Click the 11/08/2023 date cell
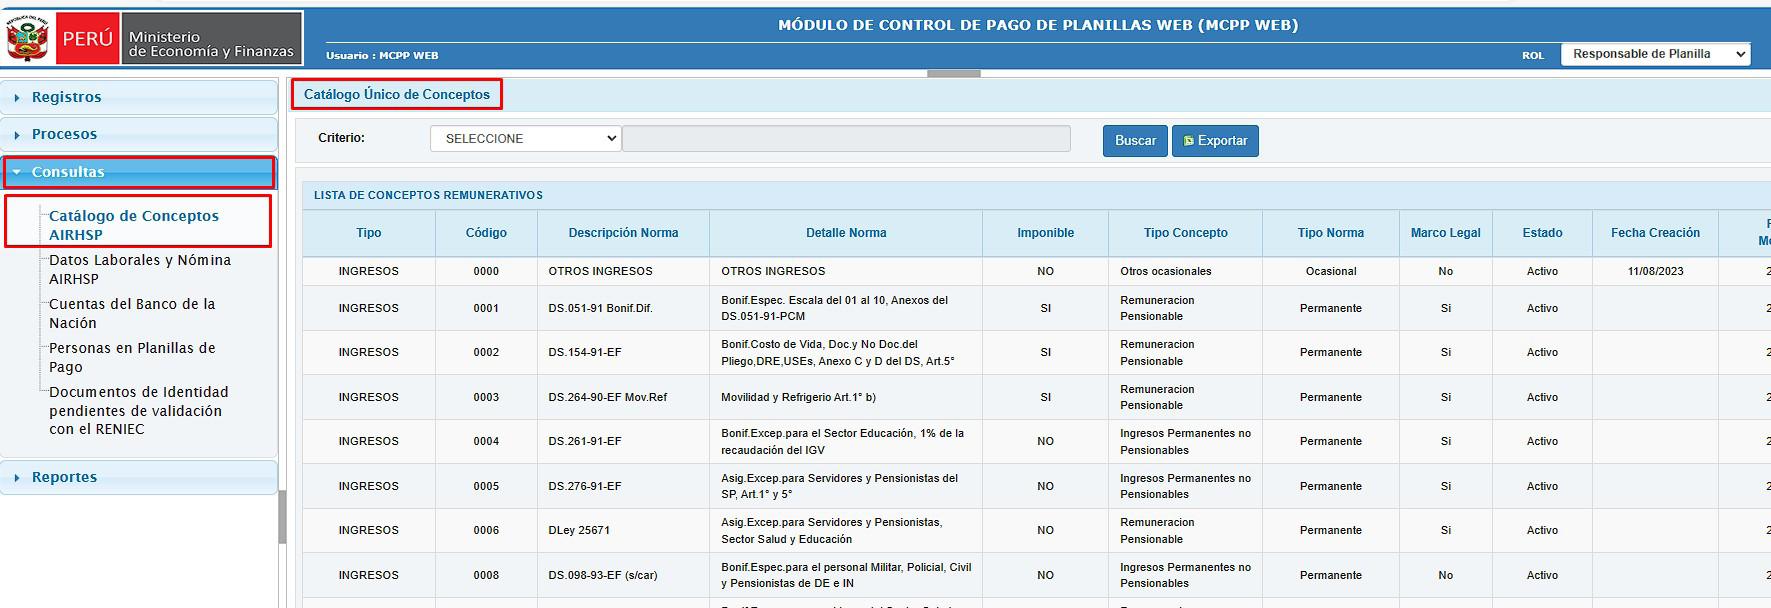 (1655, 271)
